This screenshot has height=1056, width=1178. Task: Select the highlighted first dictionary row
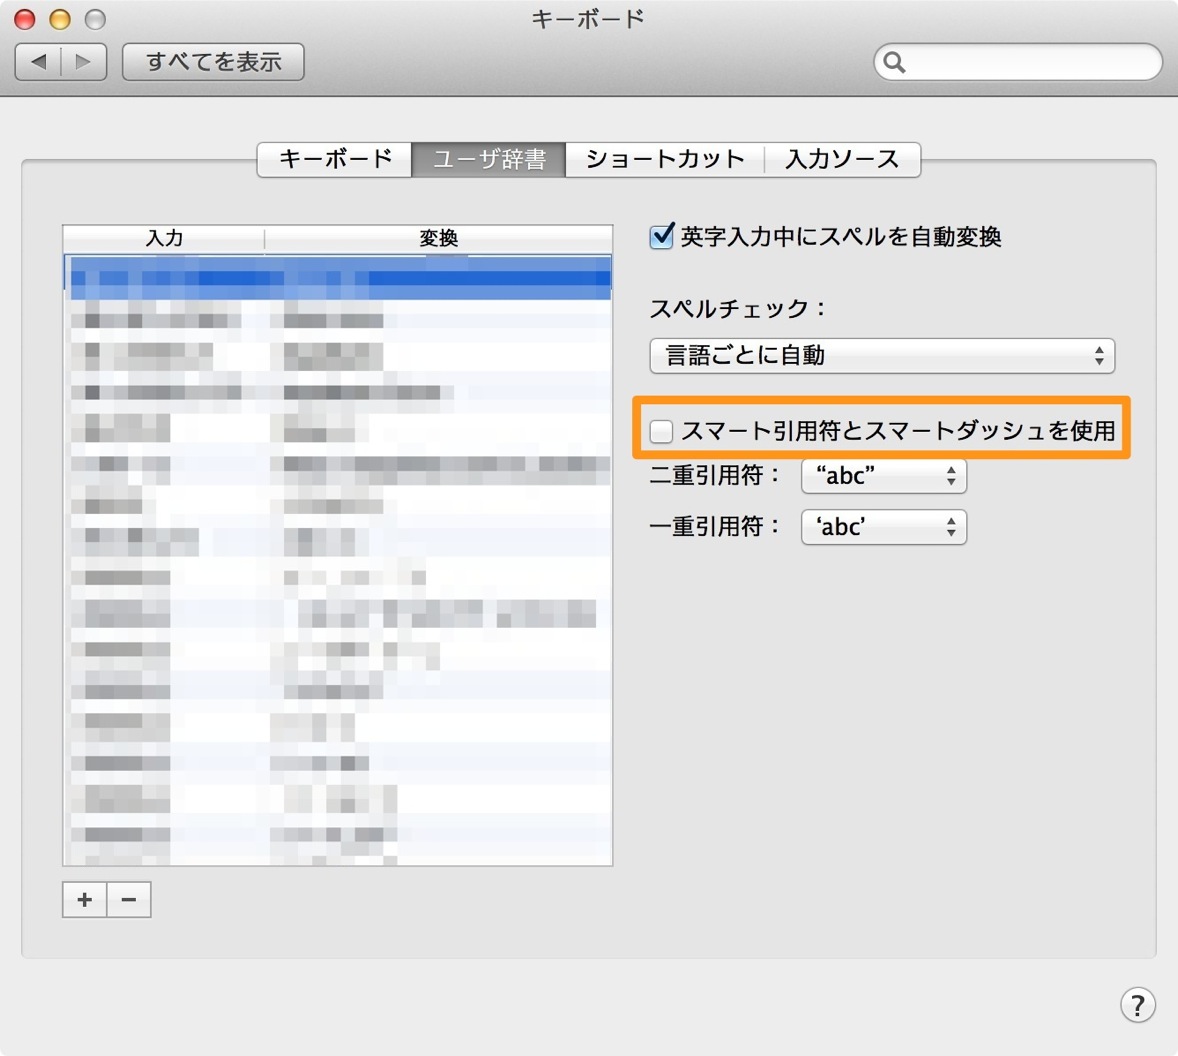click(x=338, y=278)
